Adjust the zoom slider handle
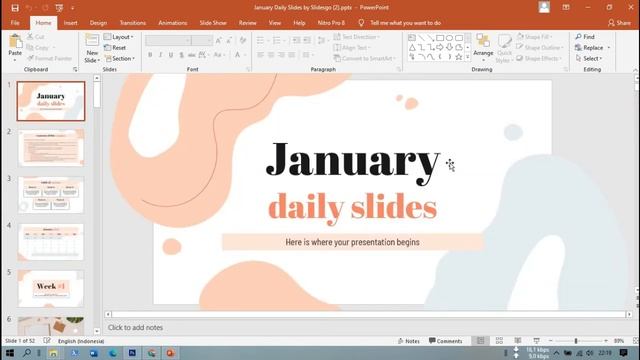 click(x=576, y=341)
